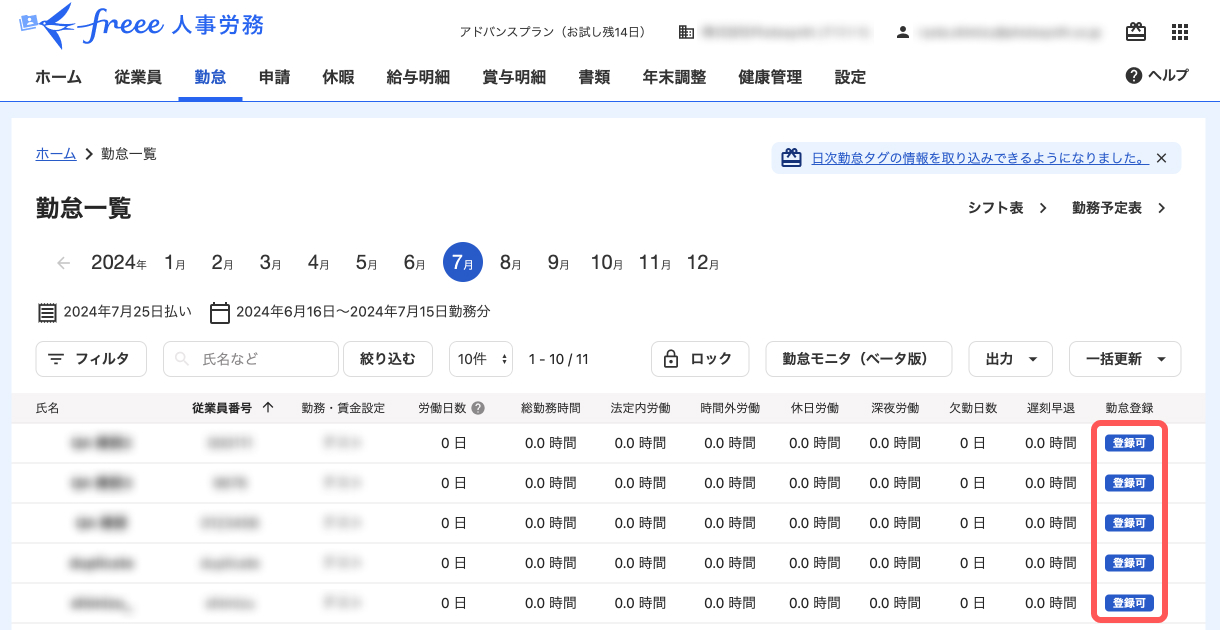Click the user account icon
The width and height of the screenshot is (1220, 630).
point(903,32)
